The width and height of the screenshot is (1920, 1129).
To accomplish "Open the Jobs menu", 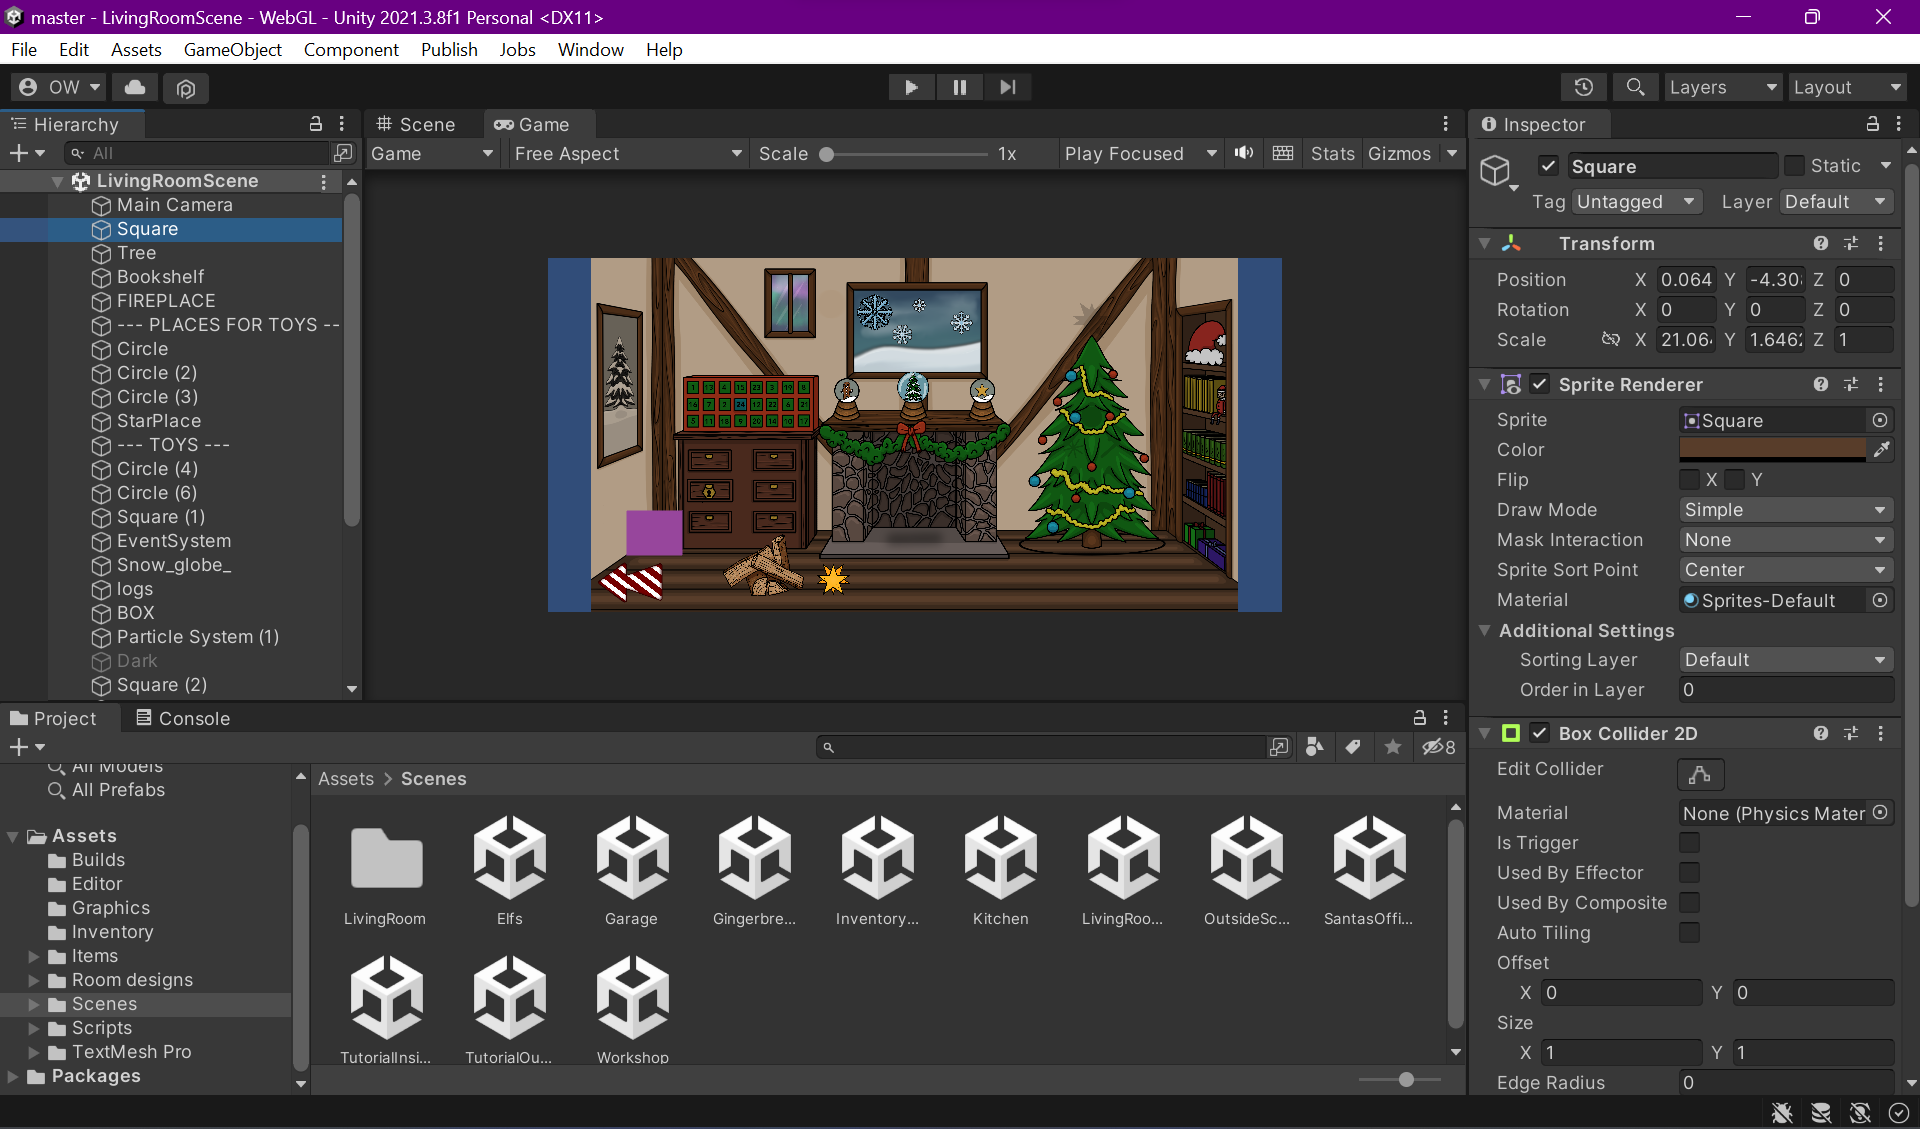I will 517,49.
